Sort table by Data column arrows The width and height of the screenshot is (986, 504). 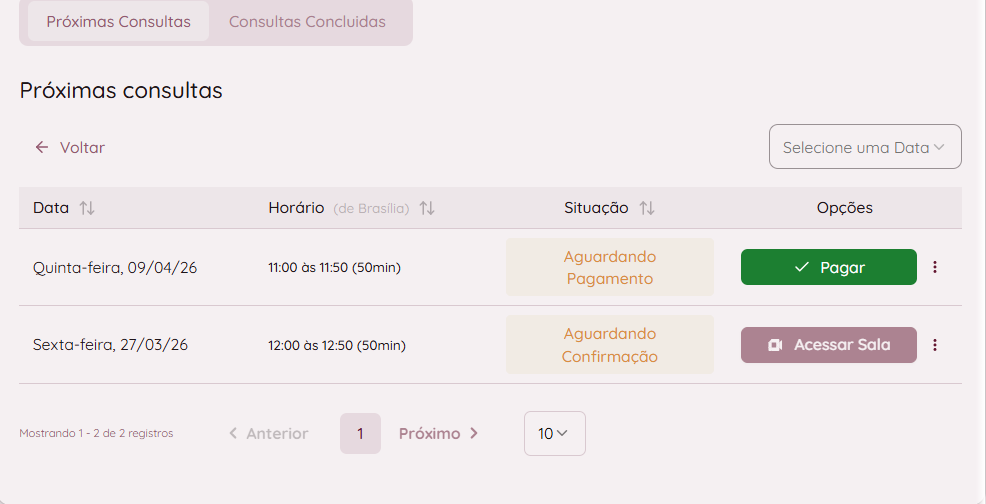coord(87,208)
